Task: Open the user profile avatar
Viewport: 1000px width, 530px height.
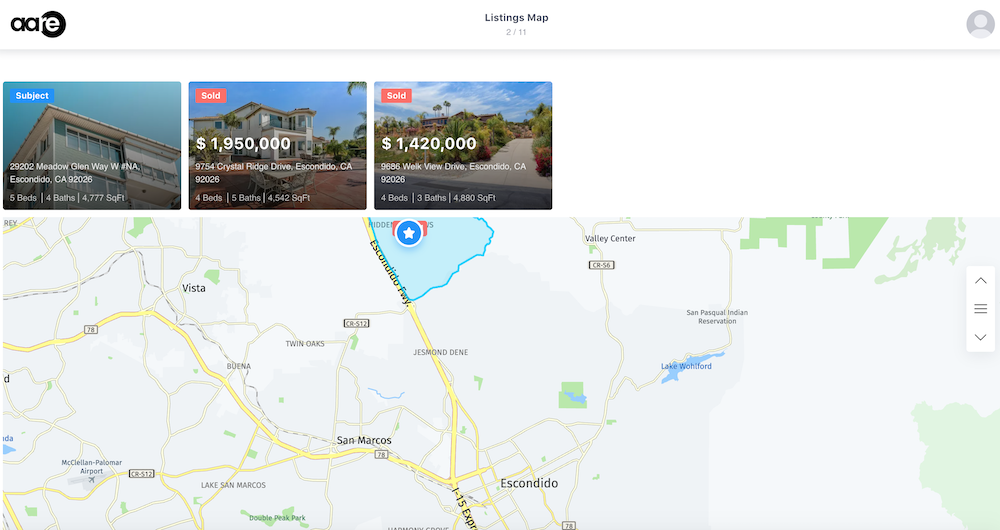Action: 980,24
